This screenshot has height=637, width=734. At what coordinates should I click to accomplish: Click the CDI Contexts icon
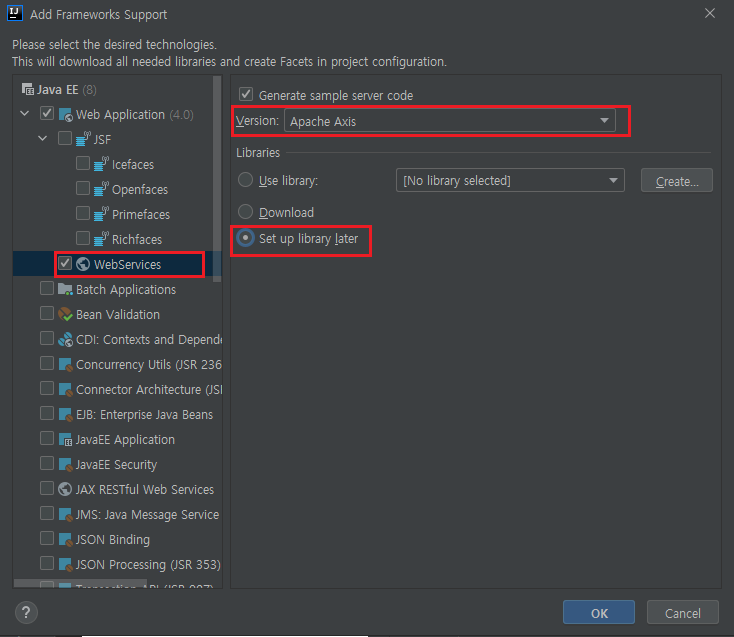(x=65, y=339)
